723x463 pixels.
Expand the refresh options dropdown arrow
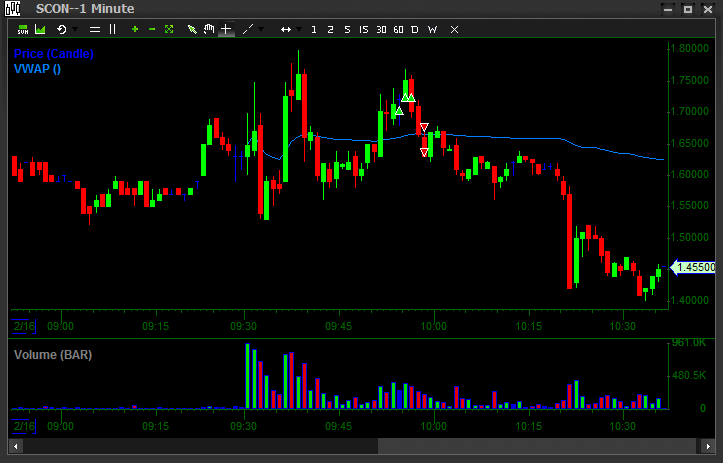[x=75, y=29]
